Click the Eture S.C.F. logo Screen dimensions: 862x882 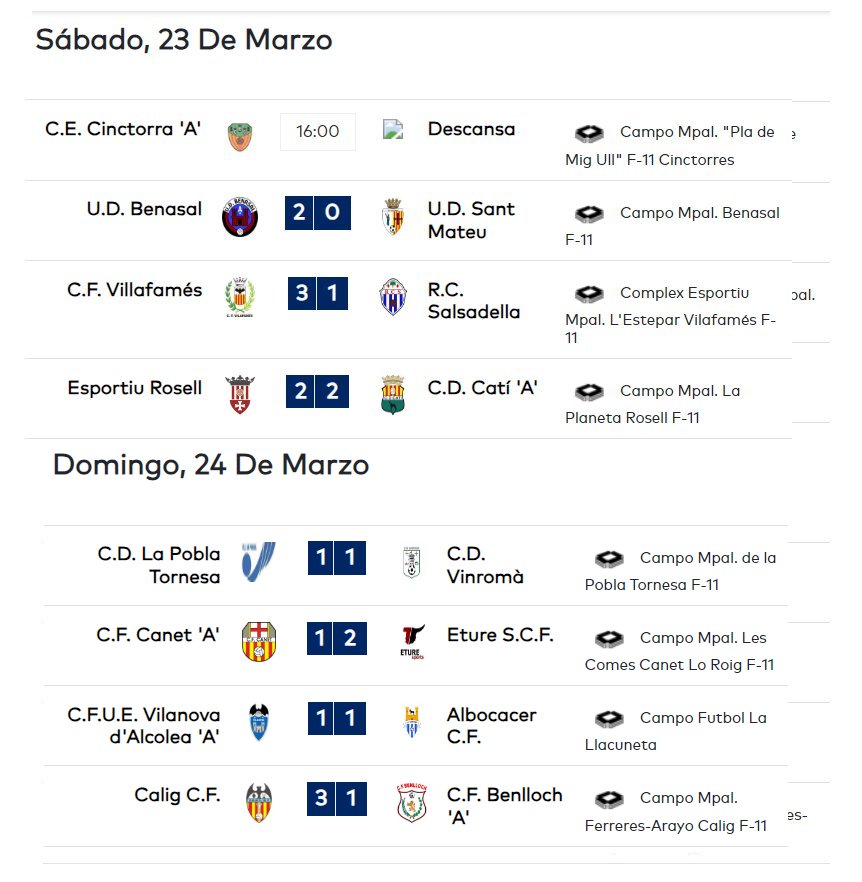pos(412,641)
